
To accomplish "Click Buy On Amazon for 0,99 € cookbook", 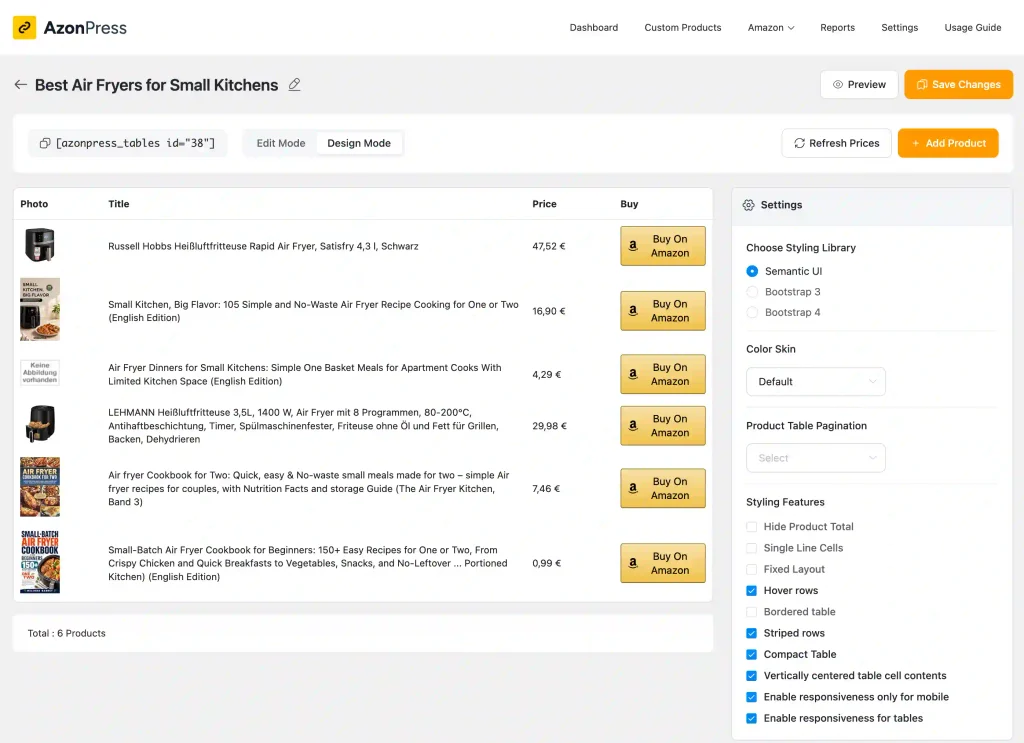I will pos(662,563).
